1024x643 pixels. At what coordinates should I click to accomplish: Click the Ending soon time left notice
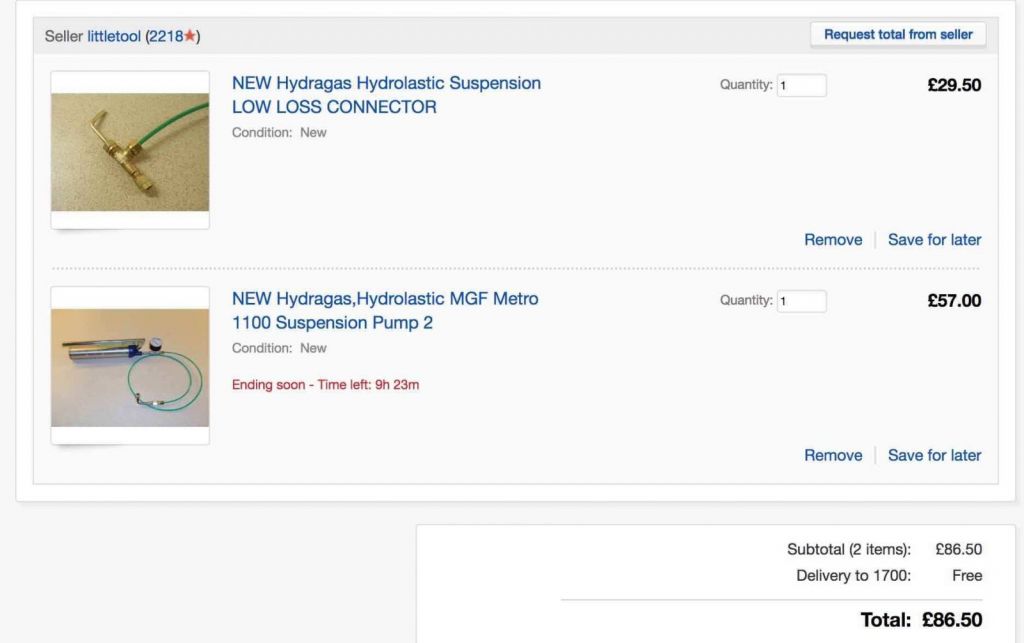click(325, 385)
